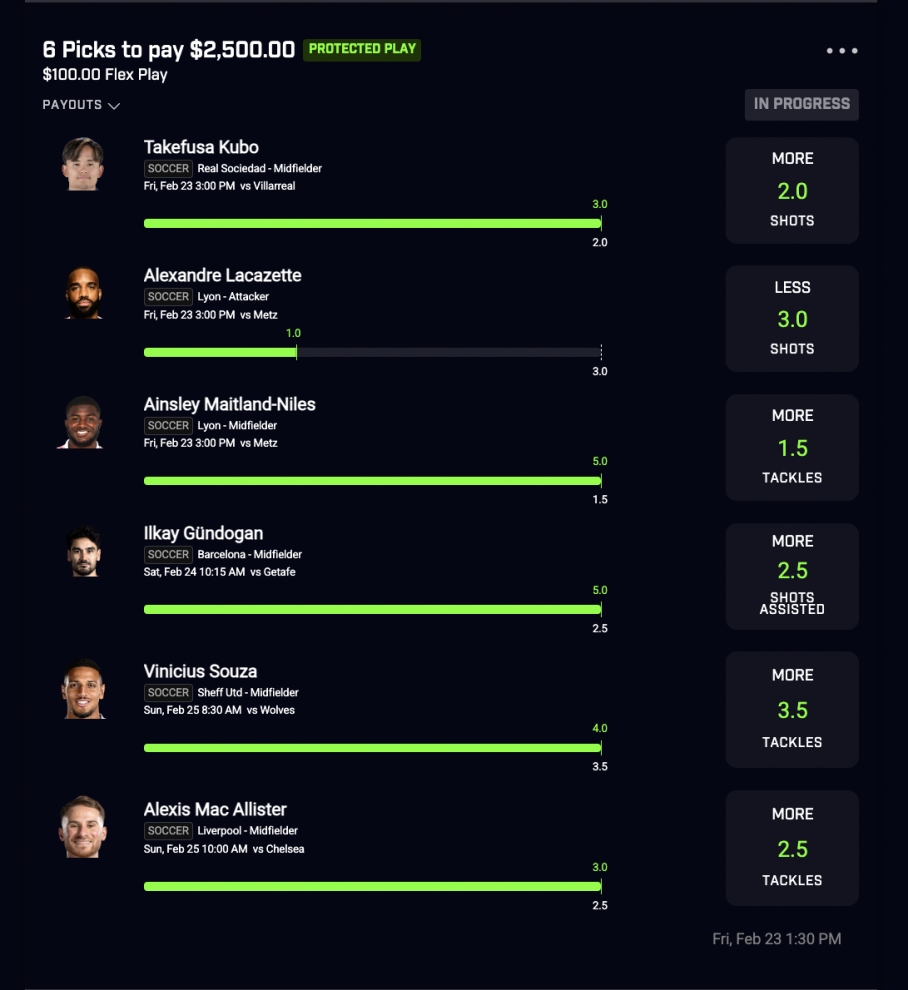
Task: Select the MORE 3.5 TACKLES card
Action: tap(792, 709)
